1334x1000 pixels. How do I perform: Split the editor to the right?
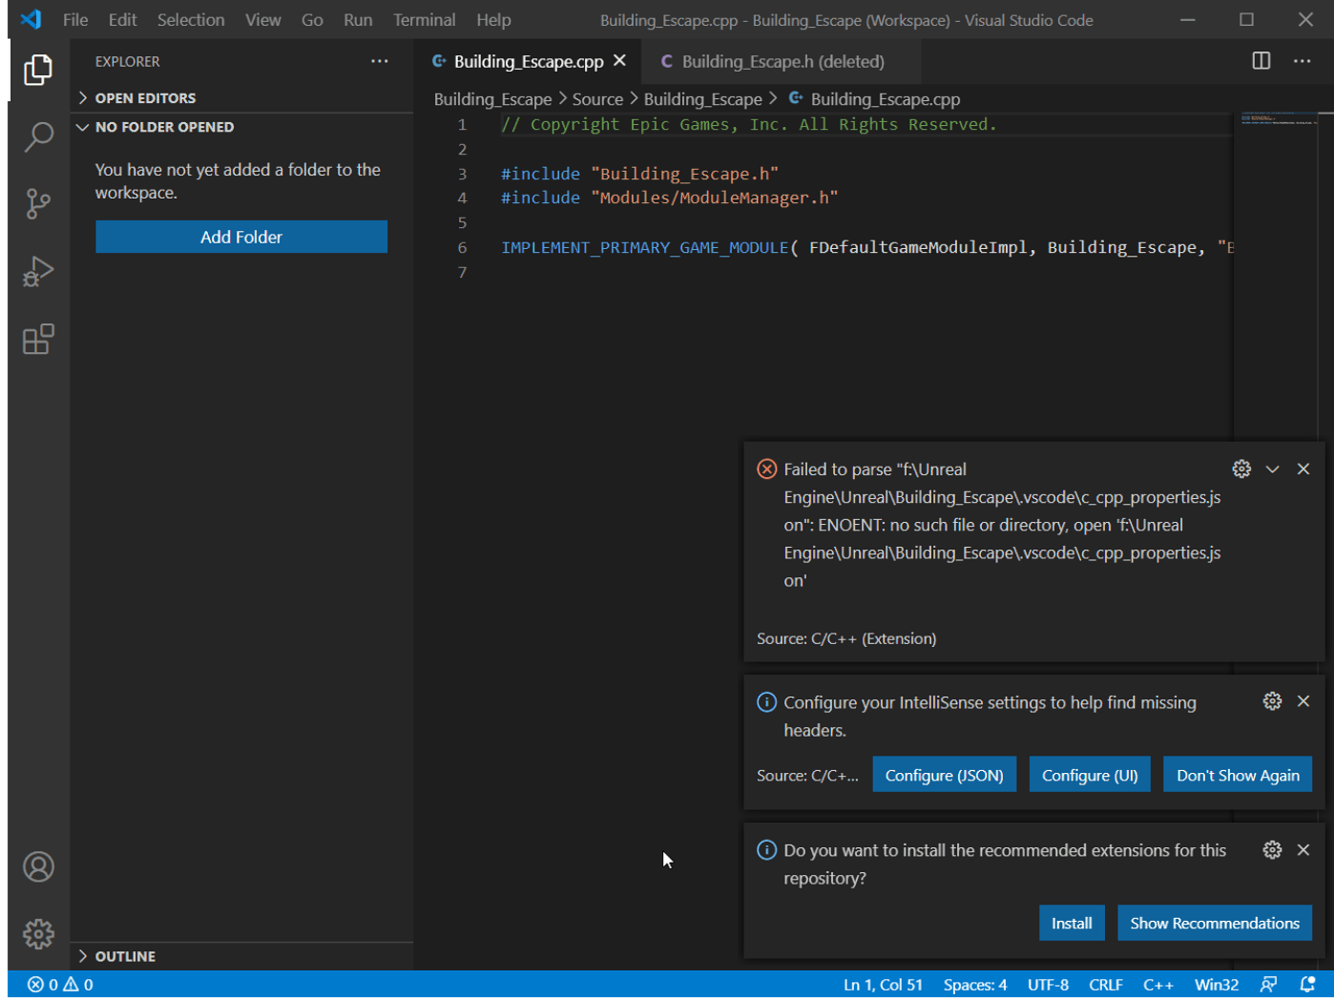point(1261,61)
